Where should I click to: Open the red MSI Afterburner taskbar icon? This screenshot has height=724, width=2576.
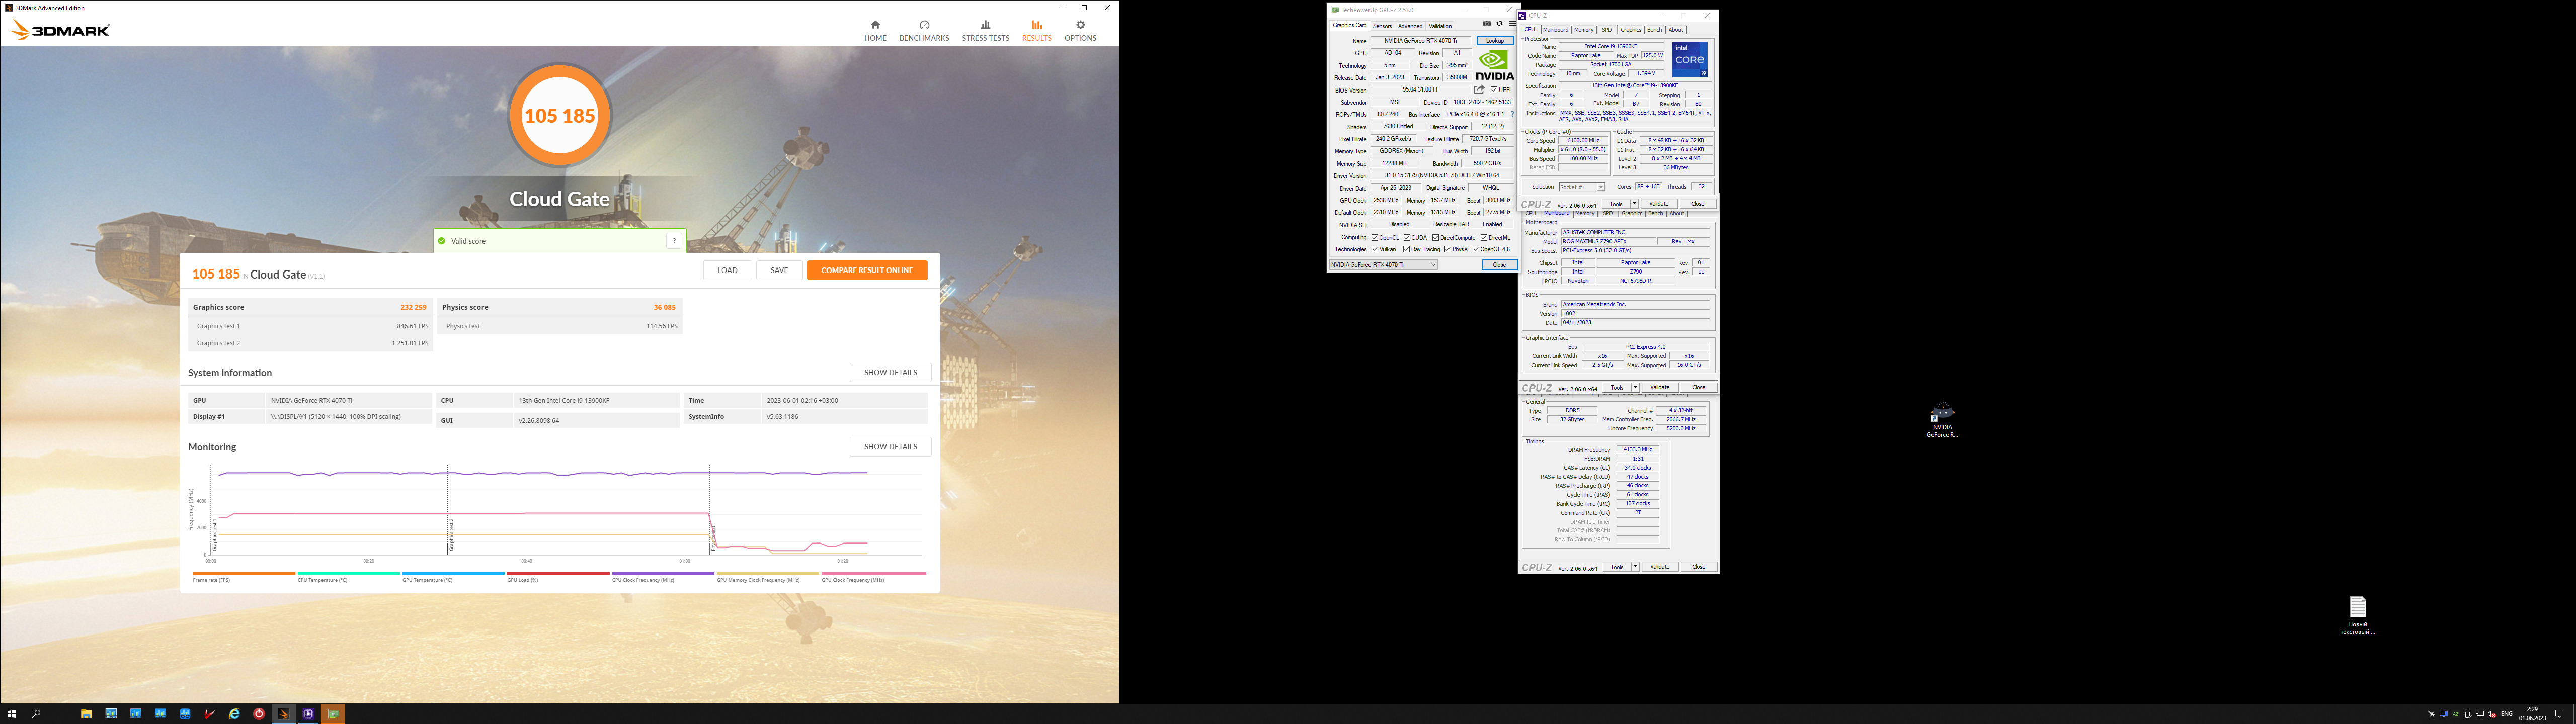coord(210,714)
